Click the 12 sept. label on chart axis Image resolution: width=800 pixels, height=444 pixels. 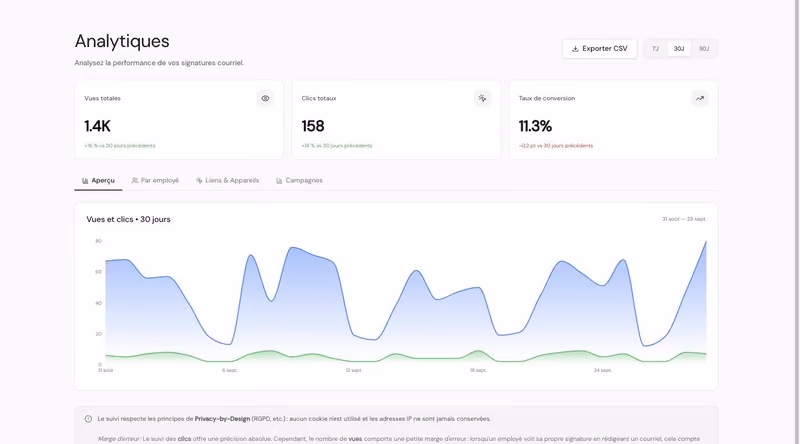(x=354, y=371)
